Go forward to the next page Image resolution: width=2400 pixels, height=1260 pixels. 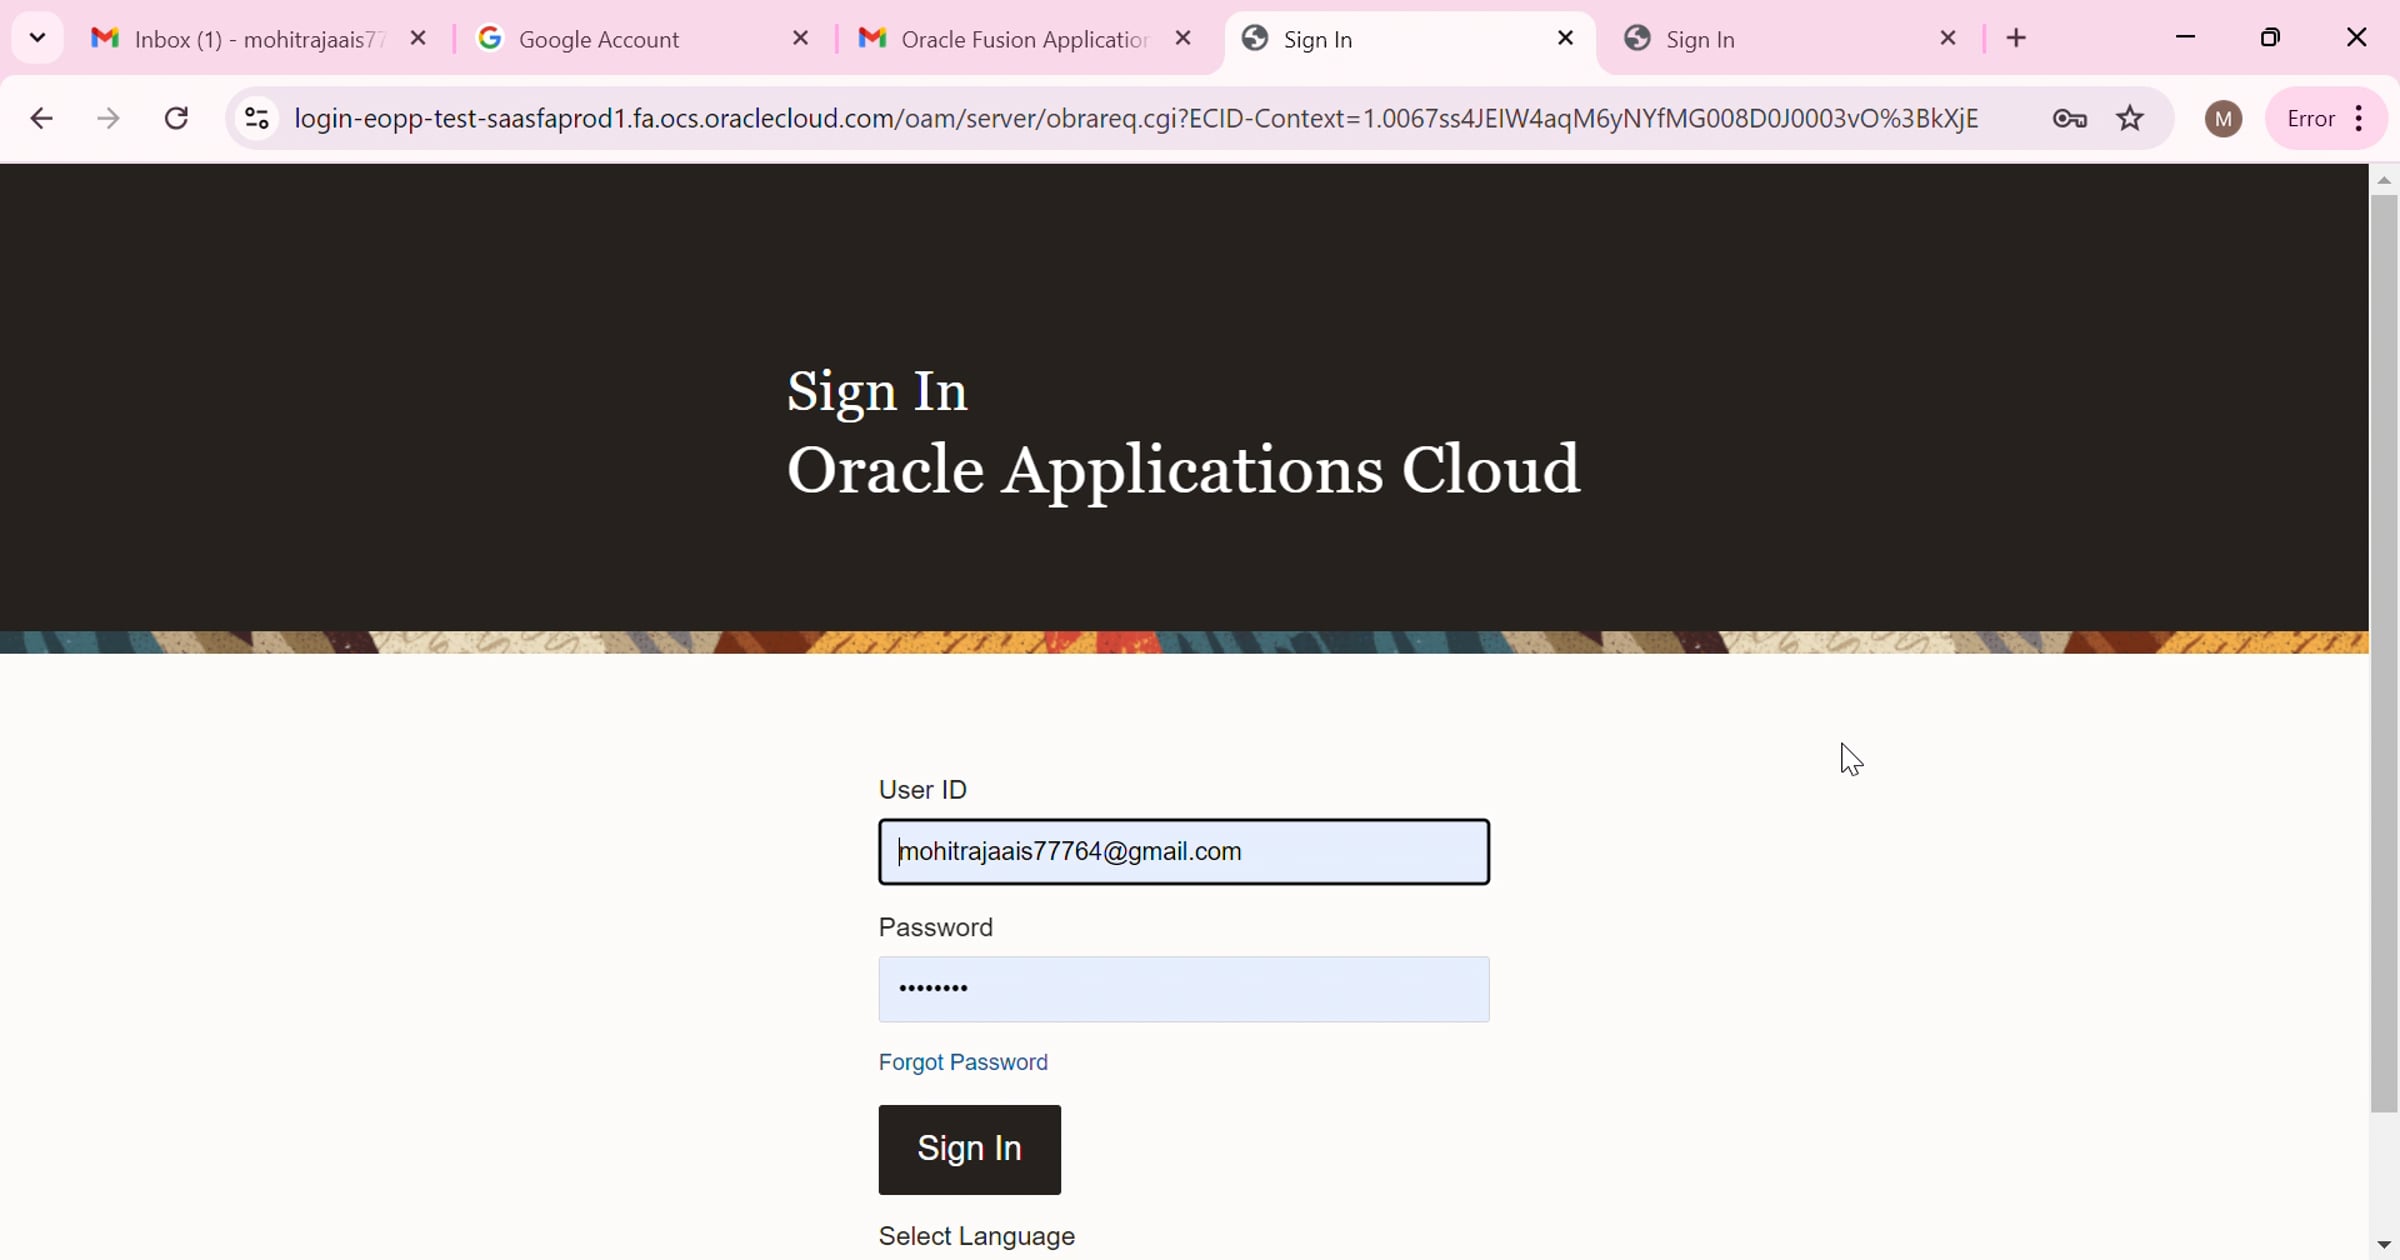pos(109,119)
